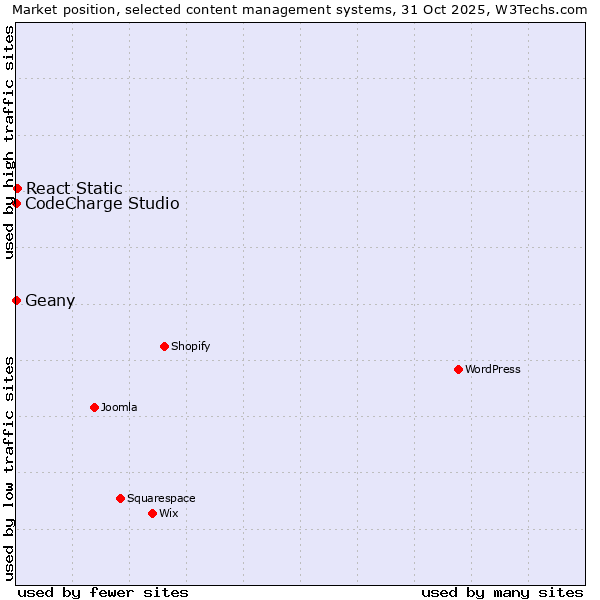Select the Wix red diamond marker

pos(152,513)
